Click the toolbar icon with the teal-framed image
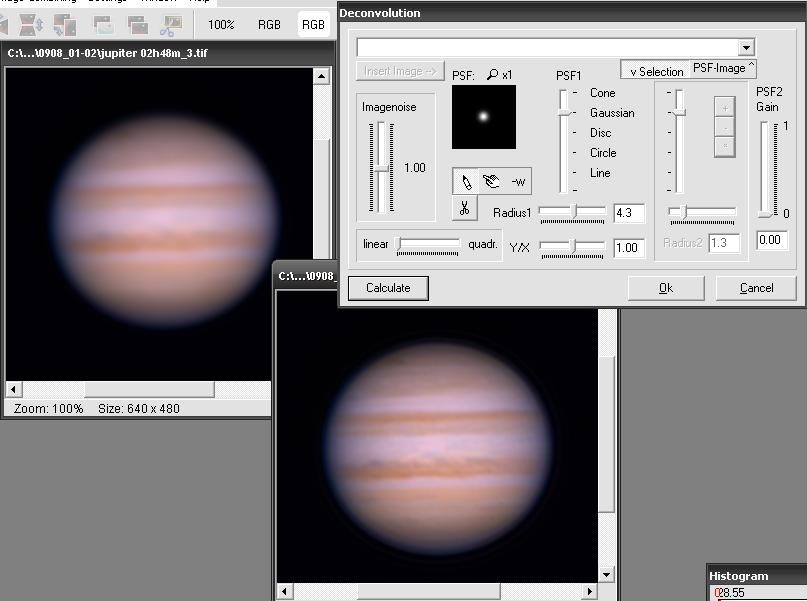 point(103,25)
